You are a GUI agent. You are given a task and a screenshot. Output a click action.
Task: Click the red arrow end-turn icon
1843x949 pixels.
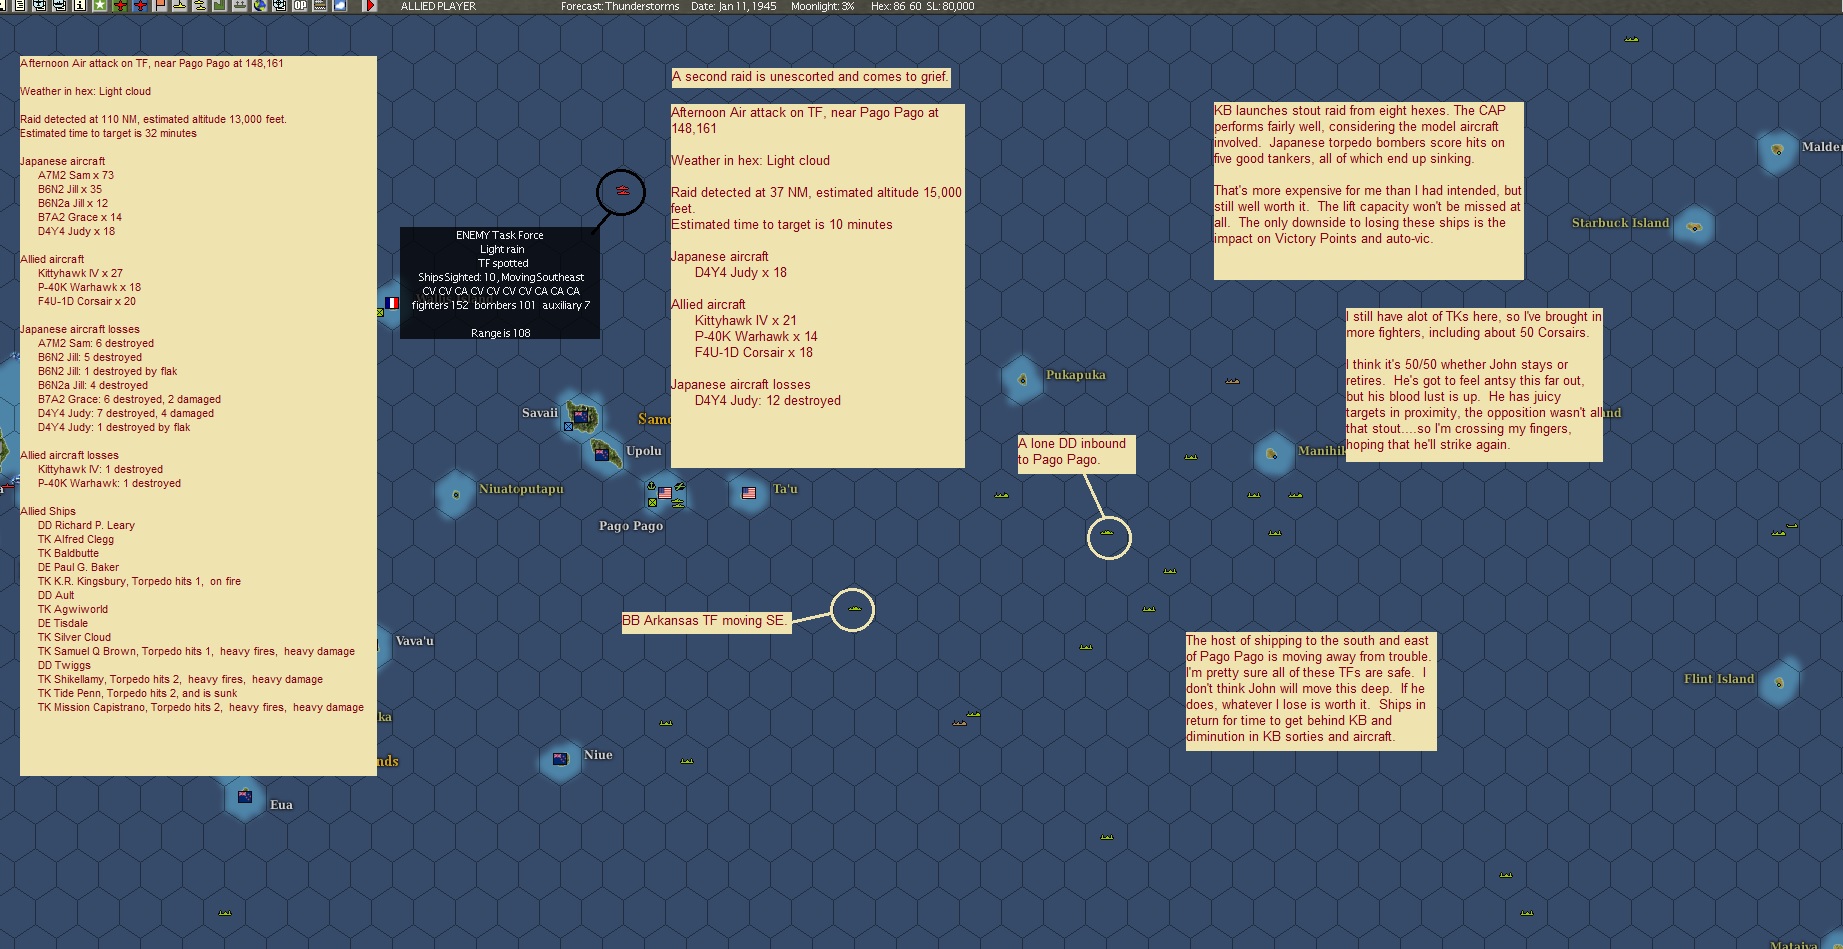369,6
